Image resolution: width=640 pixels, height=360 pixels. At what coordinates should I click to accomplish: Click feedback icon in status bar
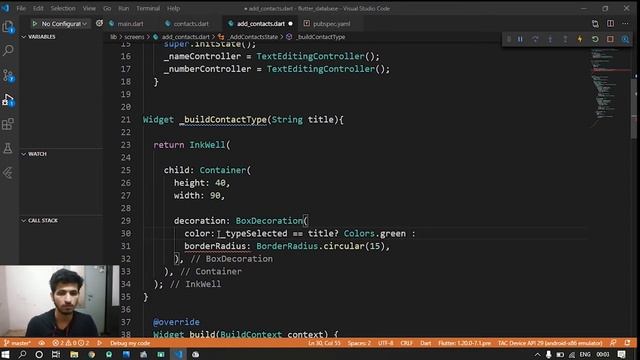tap(613, 343)
